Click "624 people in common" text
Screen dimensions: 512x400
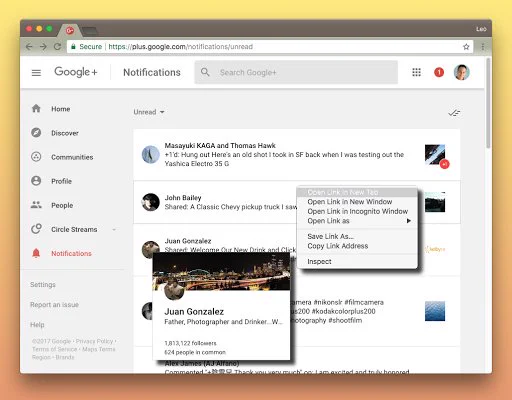pyautogui.click(x=195, y=352)
